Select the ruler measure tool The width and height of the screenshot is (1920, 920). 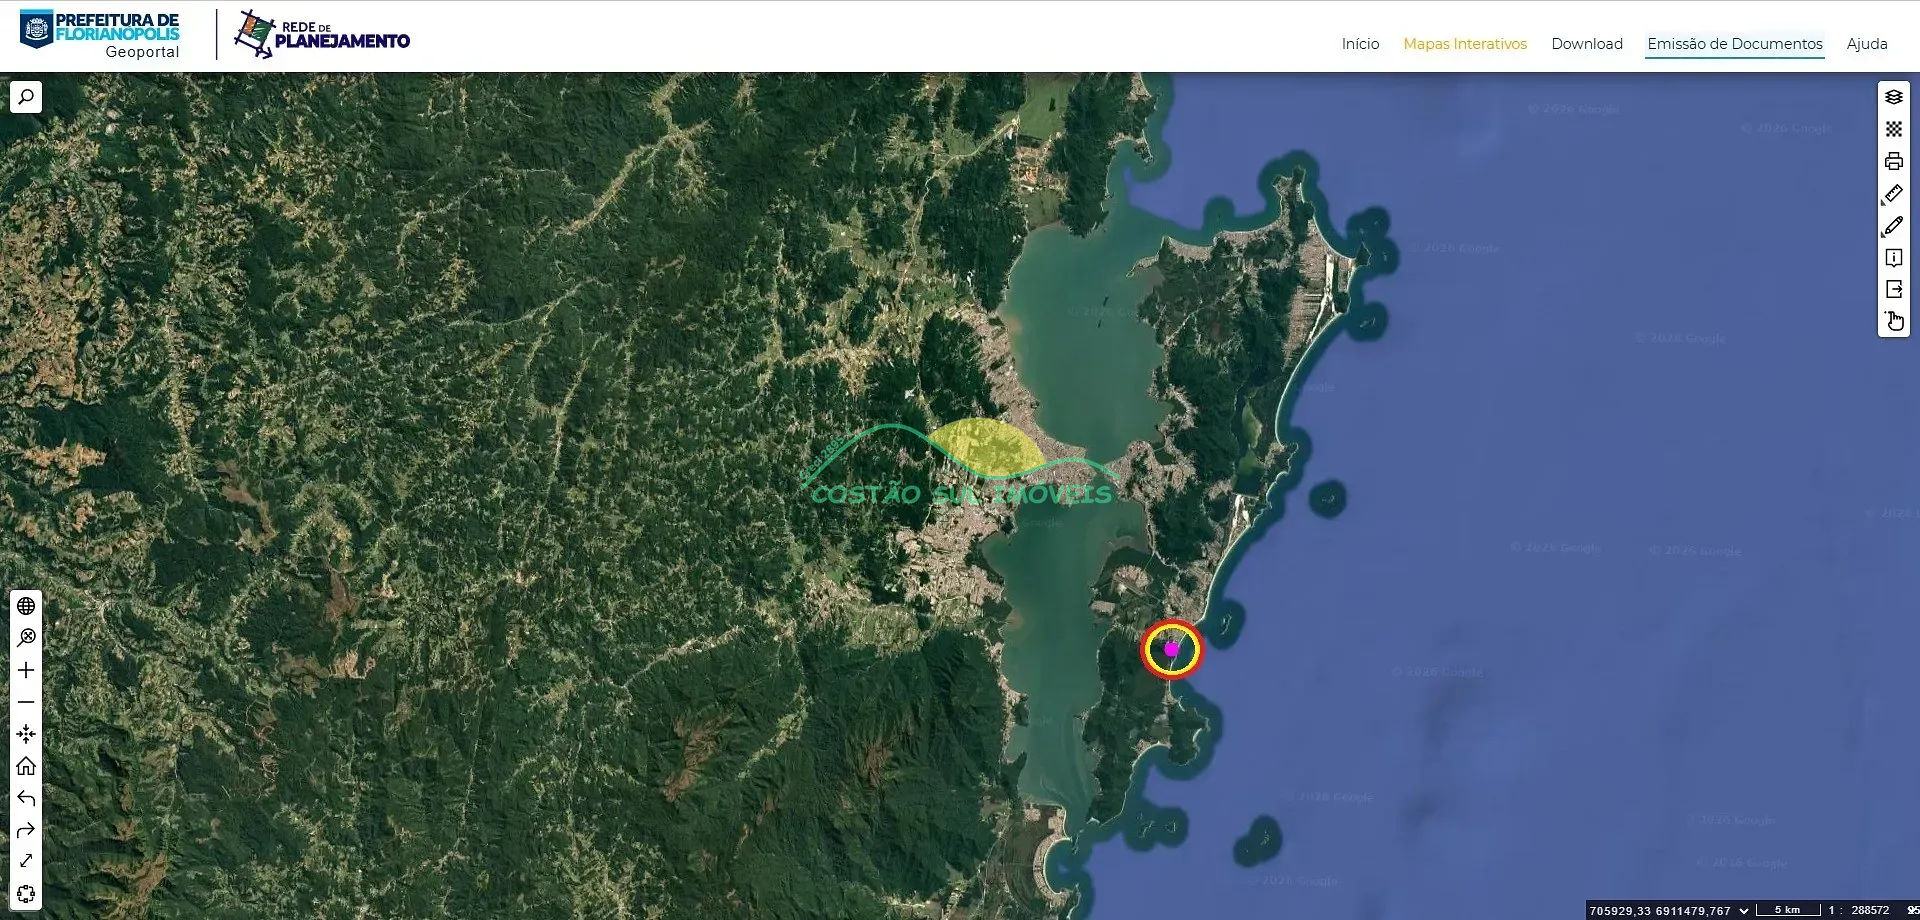pyautogui.click(x=1894, y=193)
